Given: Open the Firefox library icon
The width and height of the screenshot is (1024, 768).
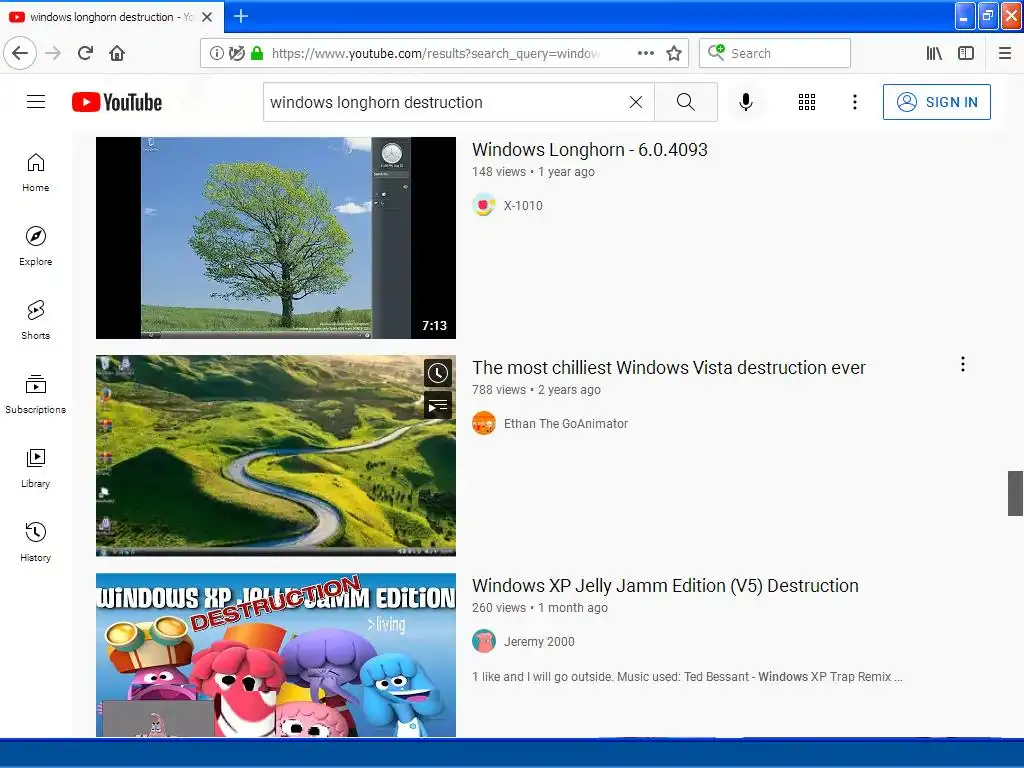Looking at the screenshot, I should [934, 53].
